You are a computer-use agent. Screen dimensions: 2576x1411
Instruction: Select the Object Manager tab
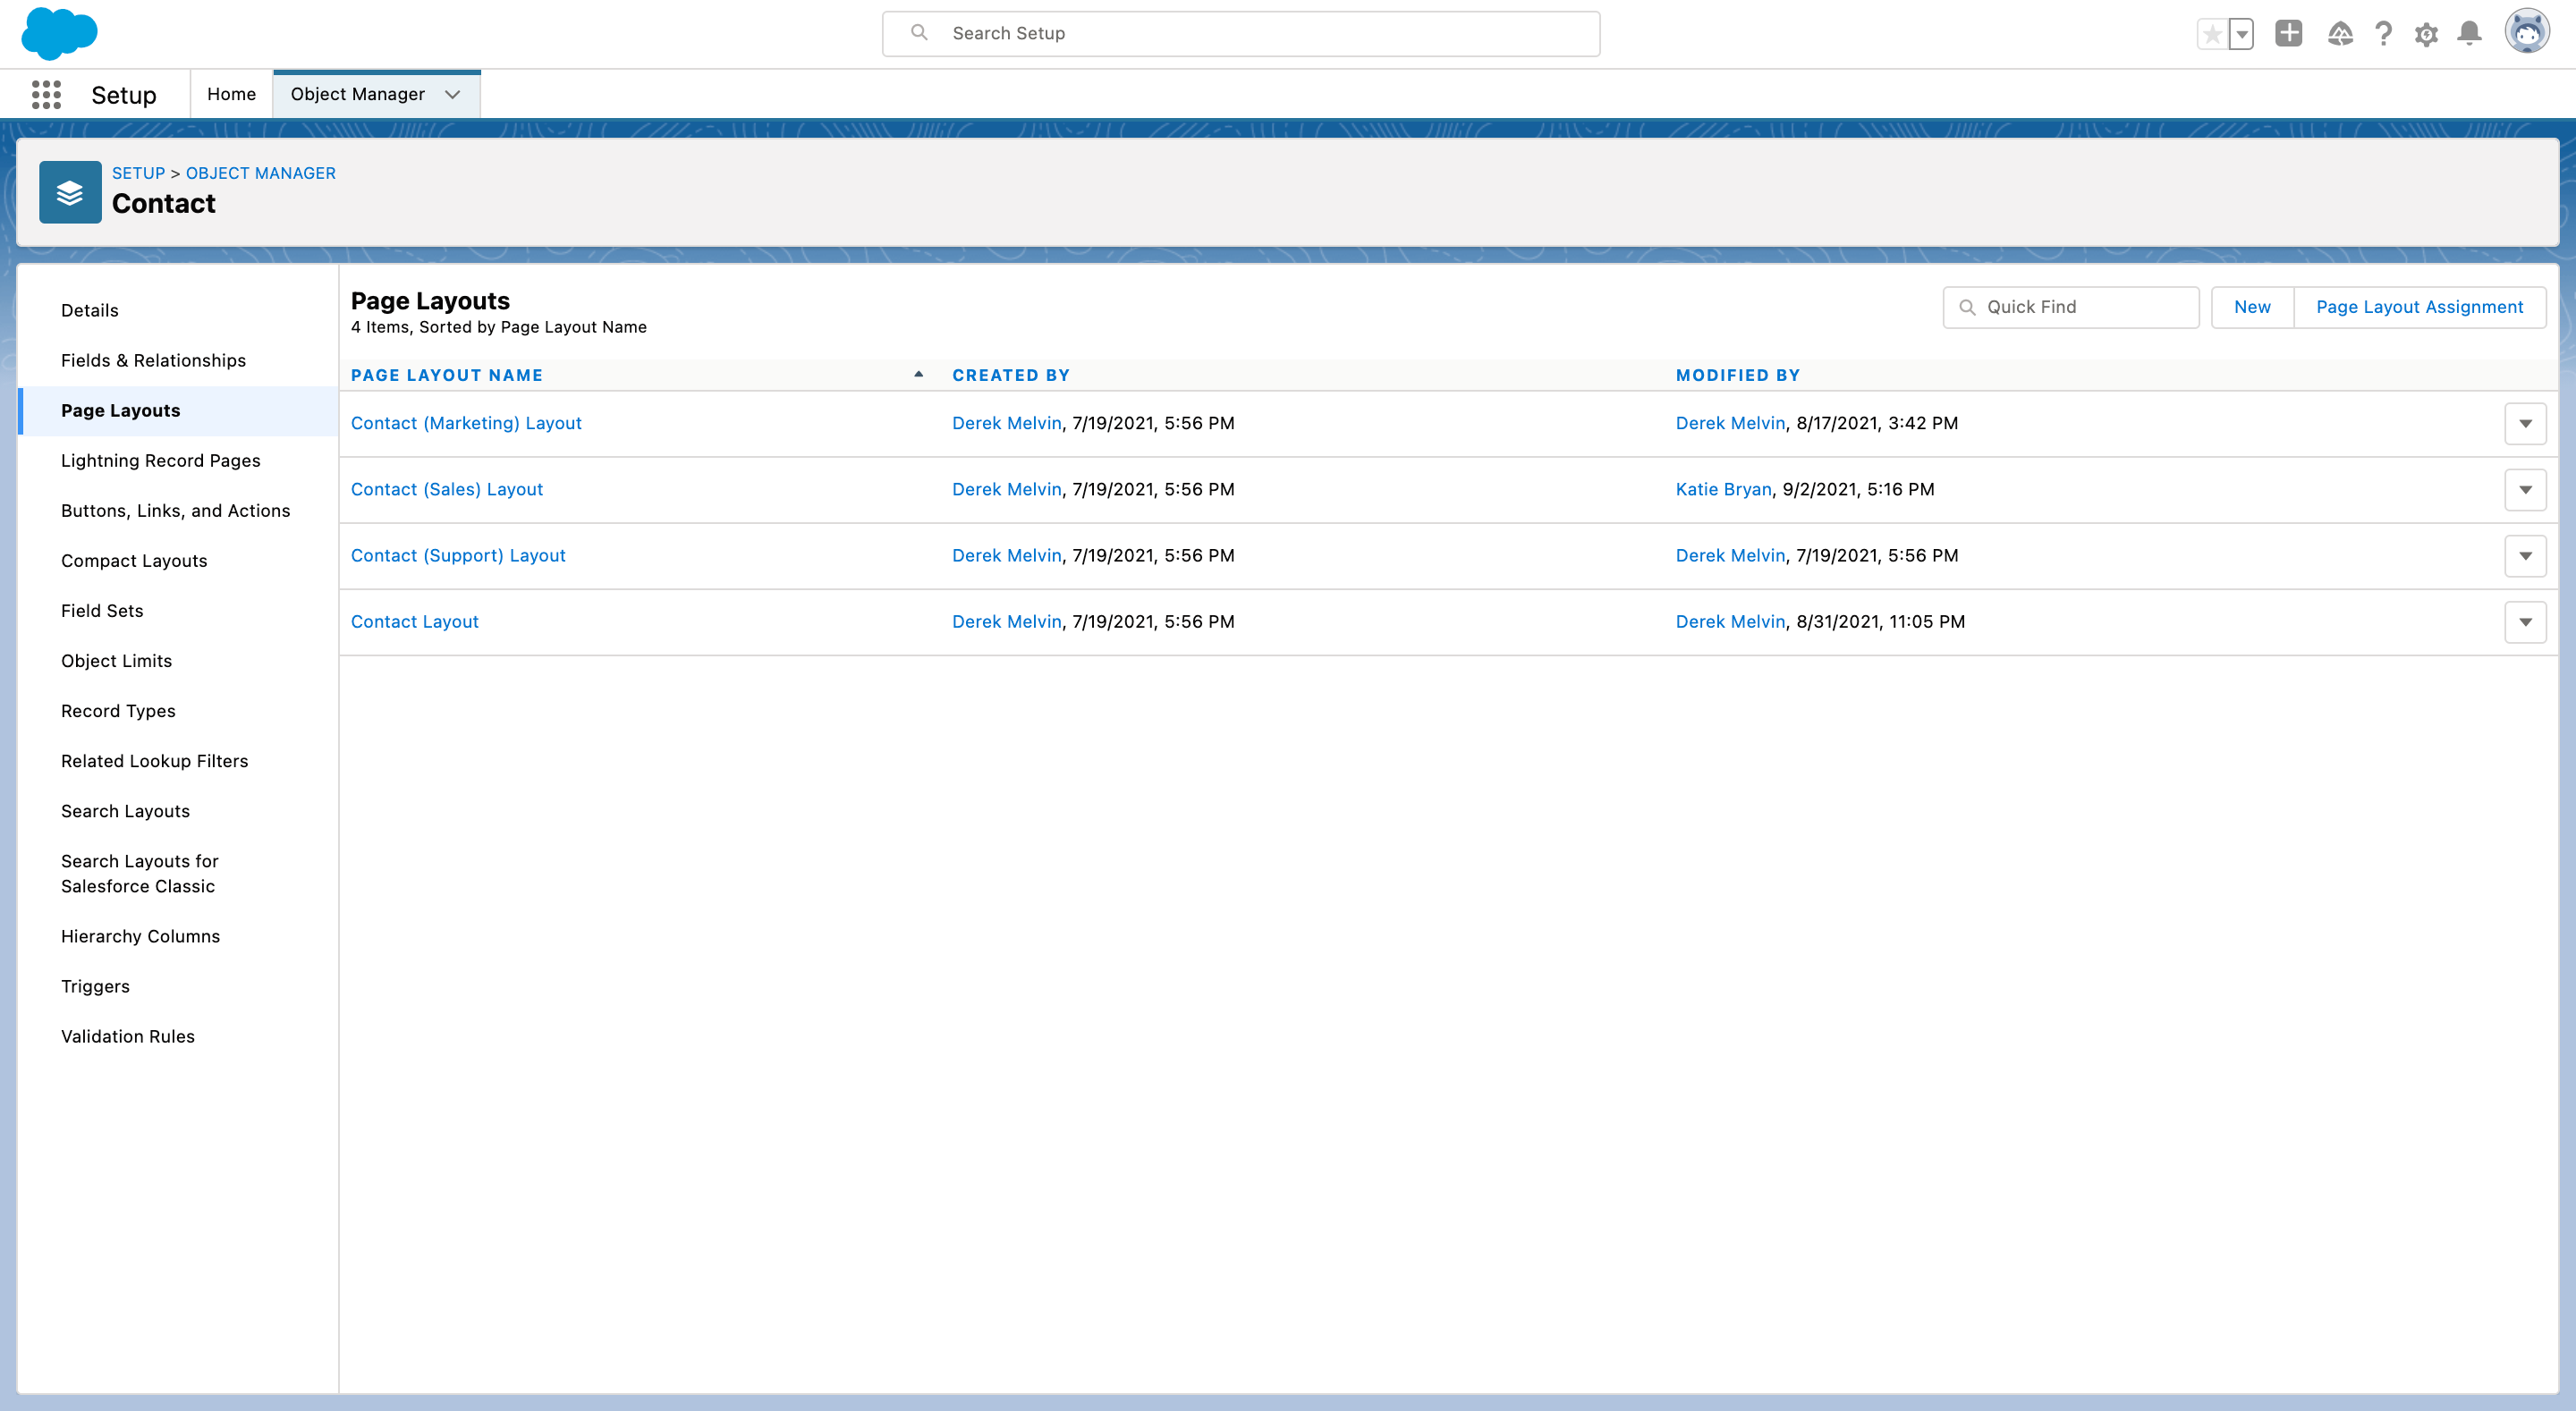click(357, 93)
